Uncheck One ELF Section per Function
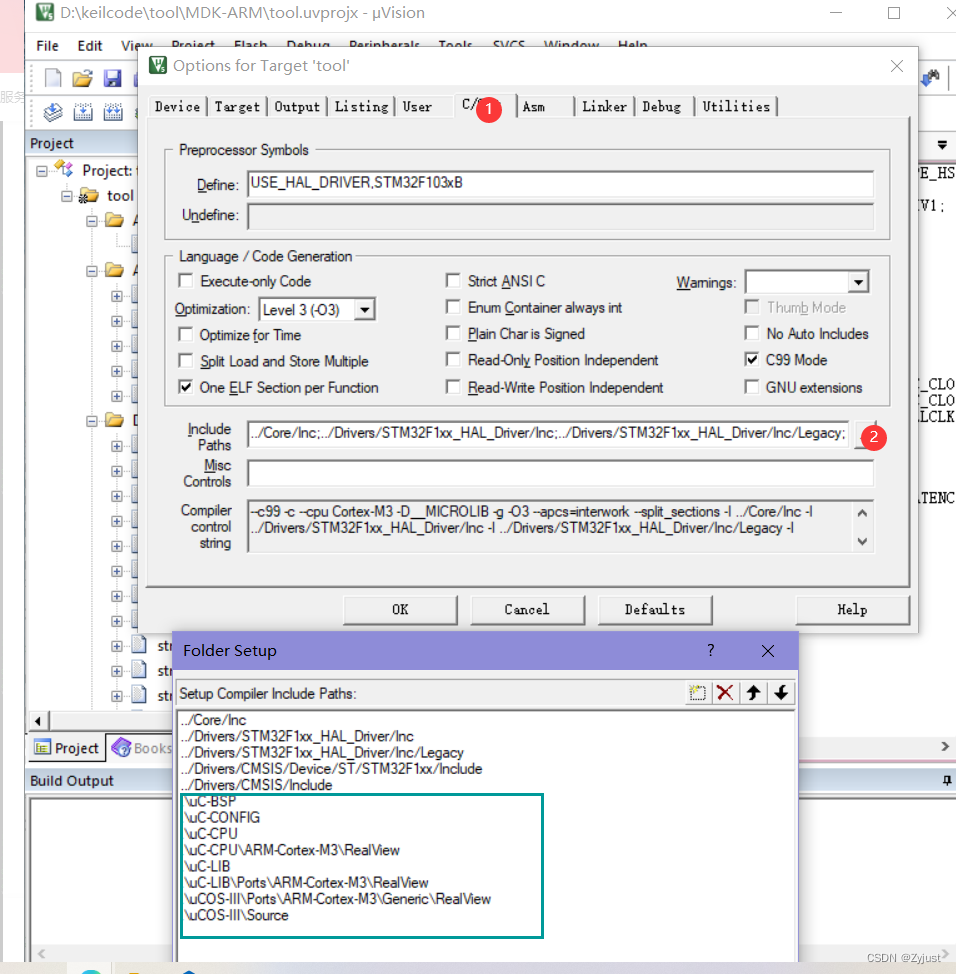Screen dimensions: 956x974 (186, 387)
